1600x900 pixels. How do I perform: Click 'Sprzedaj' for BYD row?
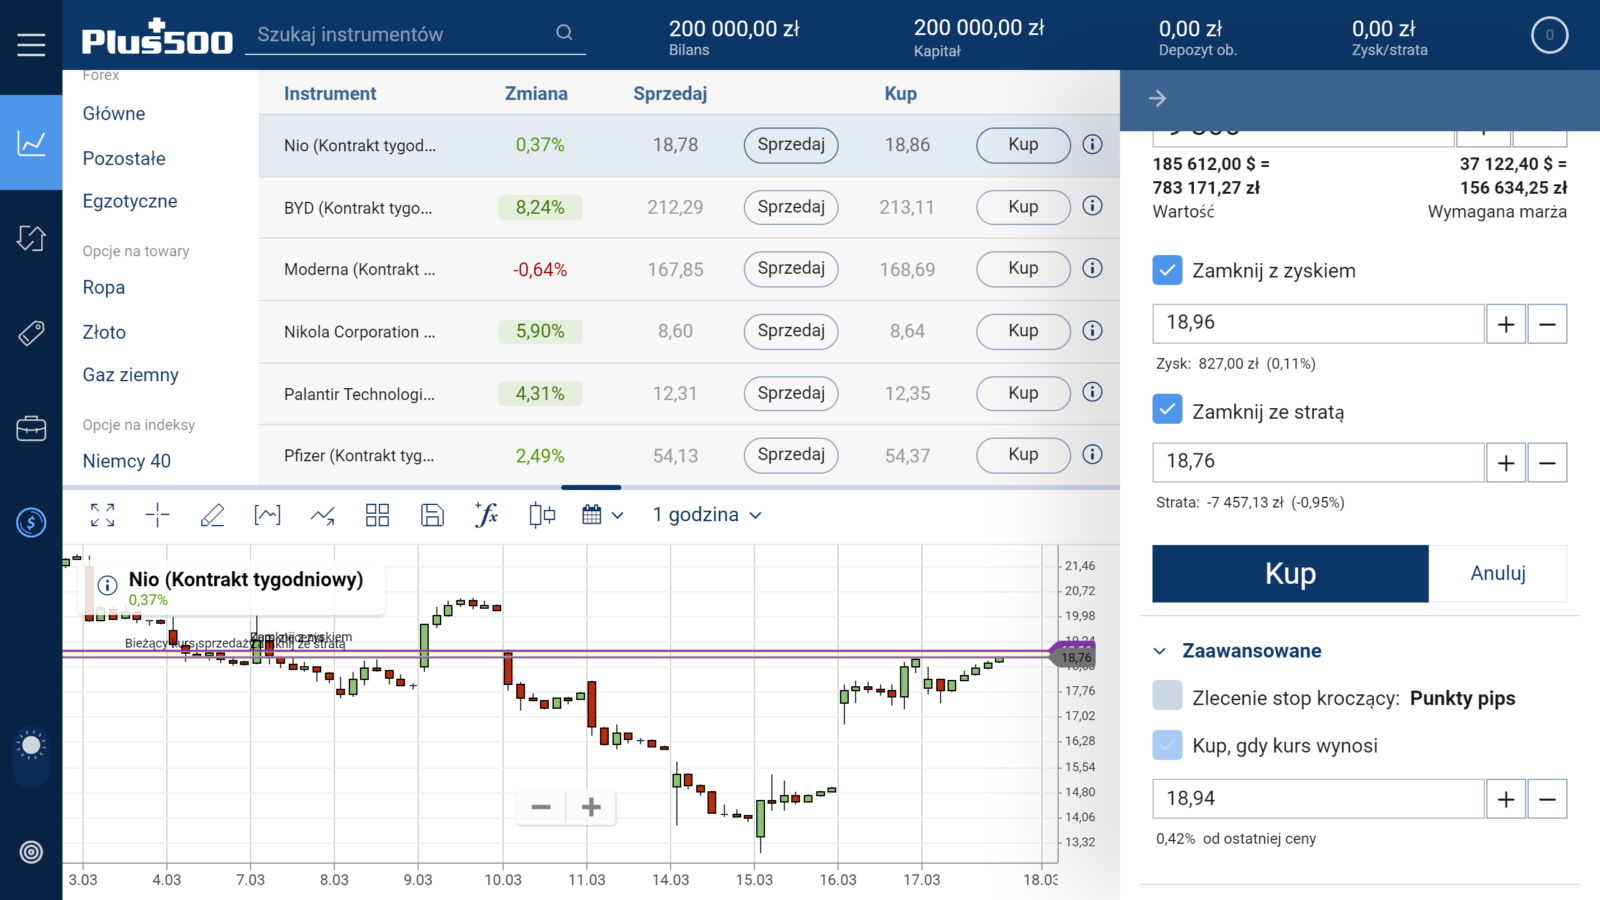pos(791,207)
